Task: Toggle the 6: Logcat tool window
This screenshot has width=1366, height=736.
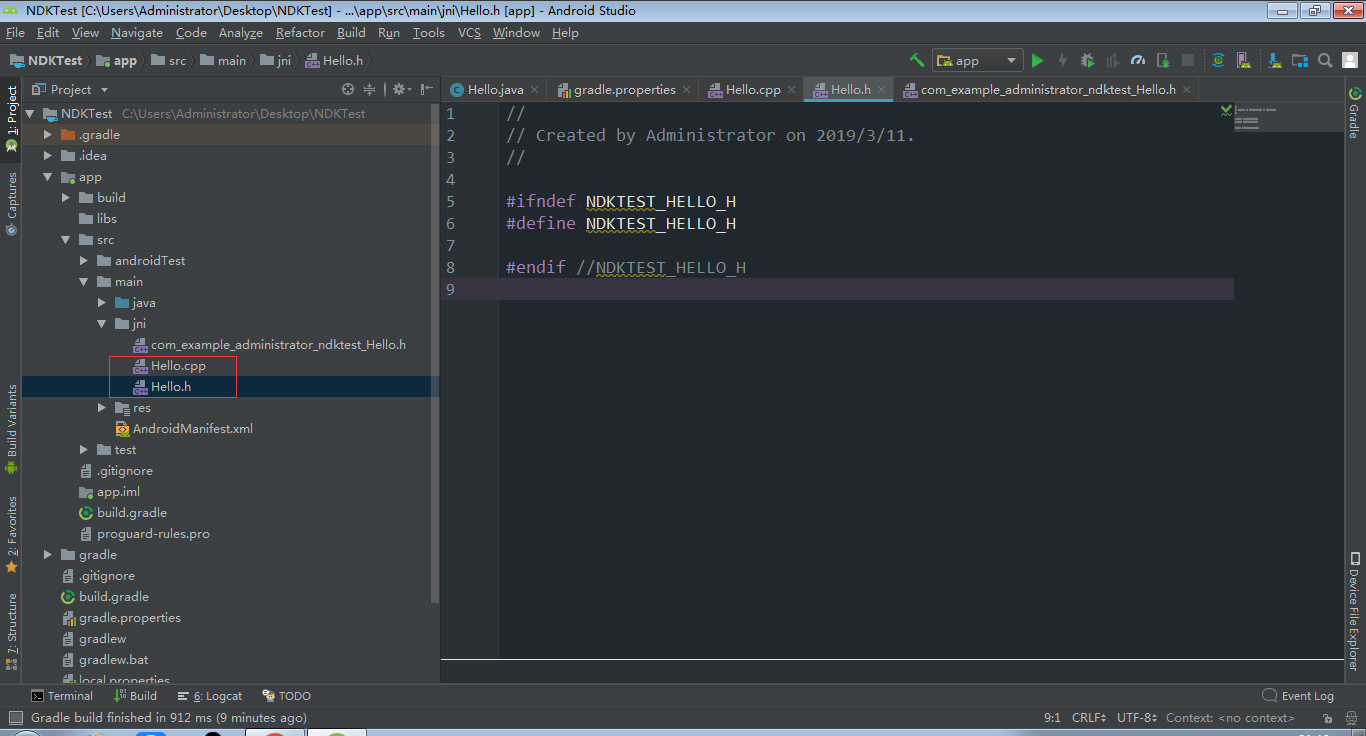Action: point(210,696)
